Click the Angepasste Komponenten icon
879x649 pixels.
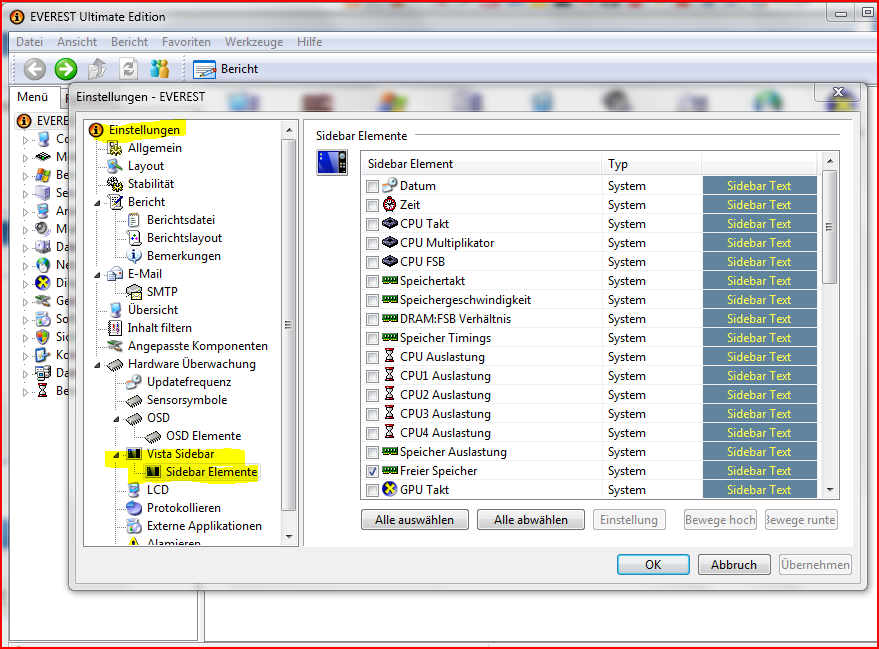(115, 346)
